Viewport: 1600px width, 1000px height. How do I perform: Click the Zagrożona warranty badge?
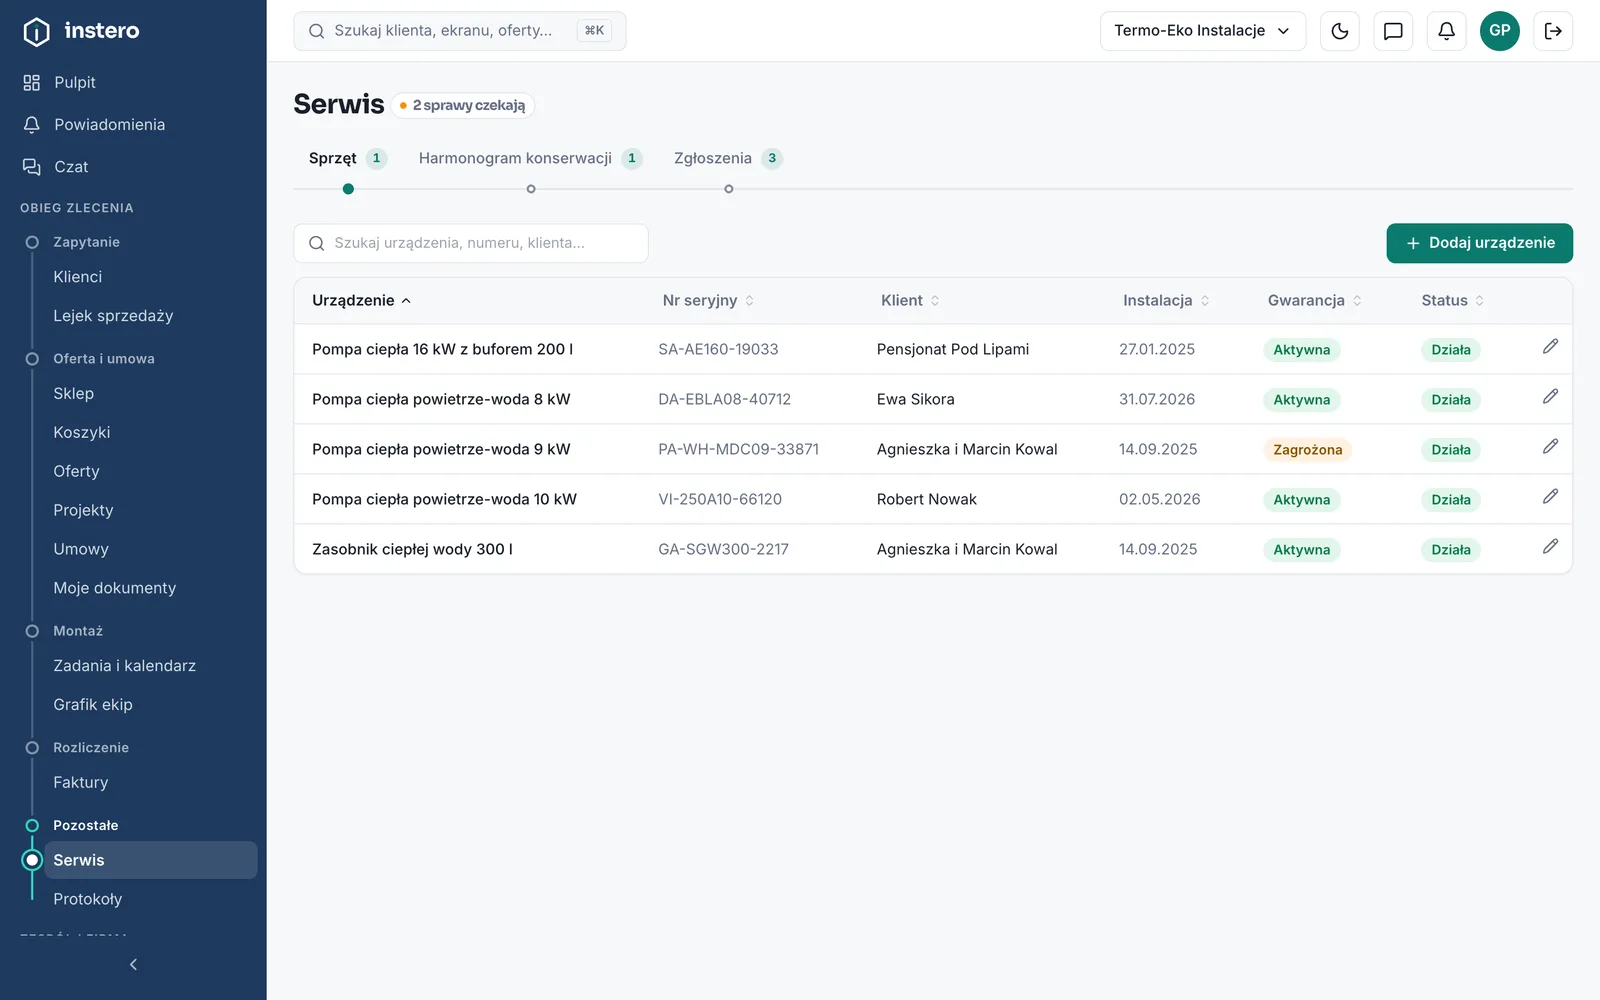click(1307, 450)
